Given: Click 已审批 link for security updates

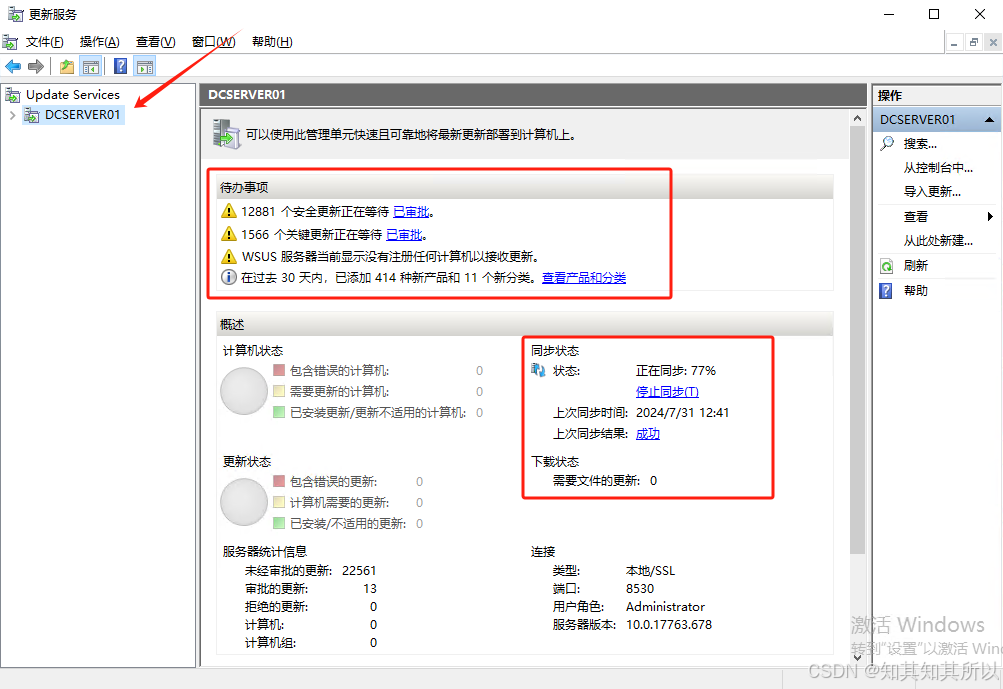Looking at the screenshot, I should pyautogui.click(x=411, y=212).
